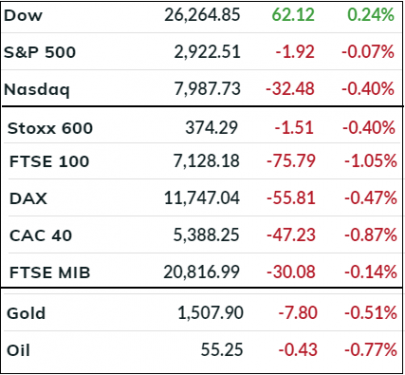Open the DAX index row
405x375 pixels.
[x=28, y=199]
